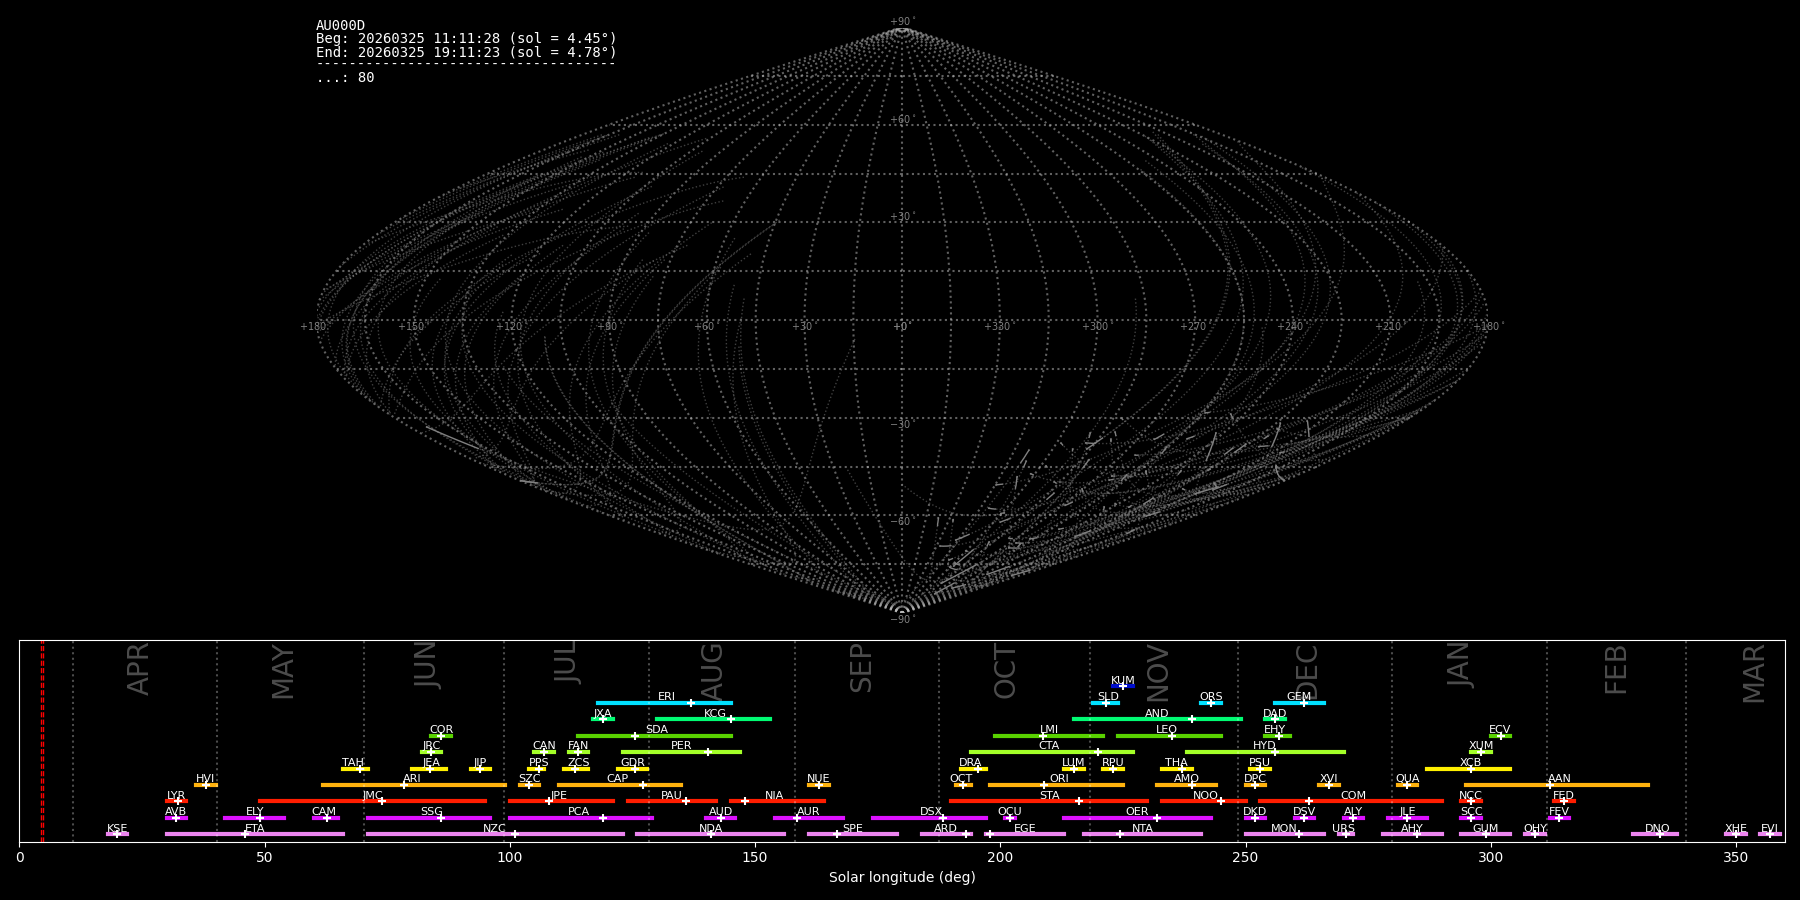Click the orange ORI shower bar
The image size is (1800, 900).
(1056, 785)
